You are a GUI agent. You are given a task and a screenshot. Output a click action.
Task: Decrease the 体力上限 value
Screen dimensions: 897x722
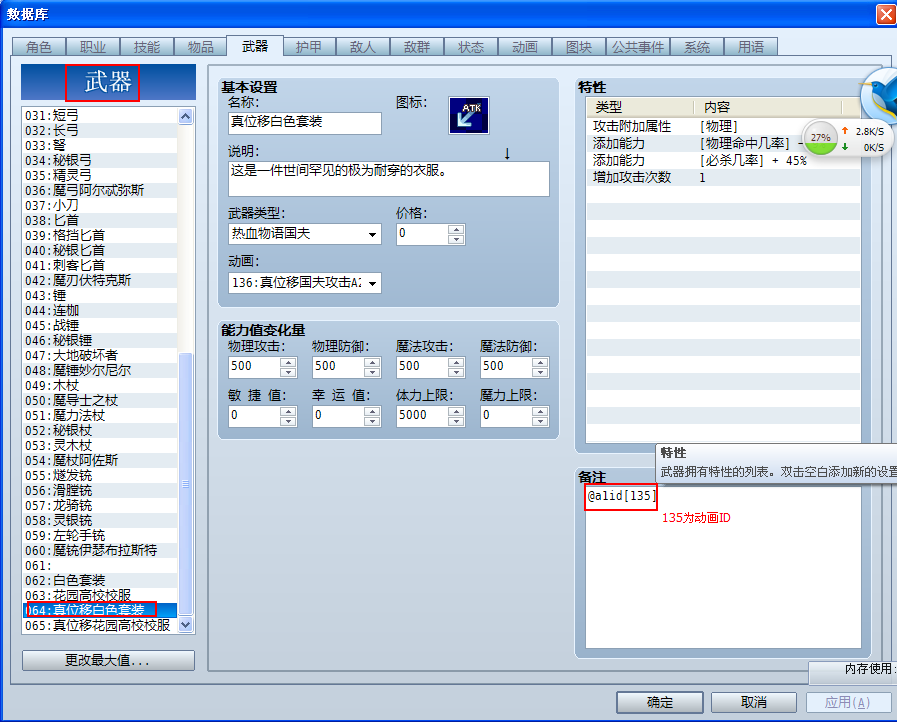click(456, 421)
